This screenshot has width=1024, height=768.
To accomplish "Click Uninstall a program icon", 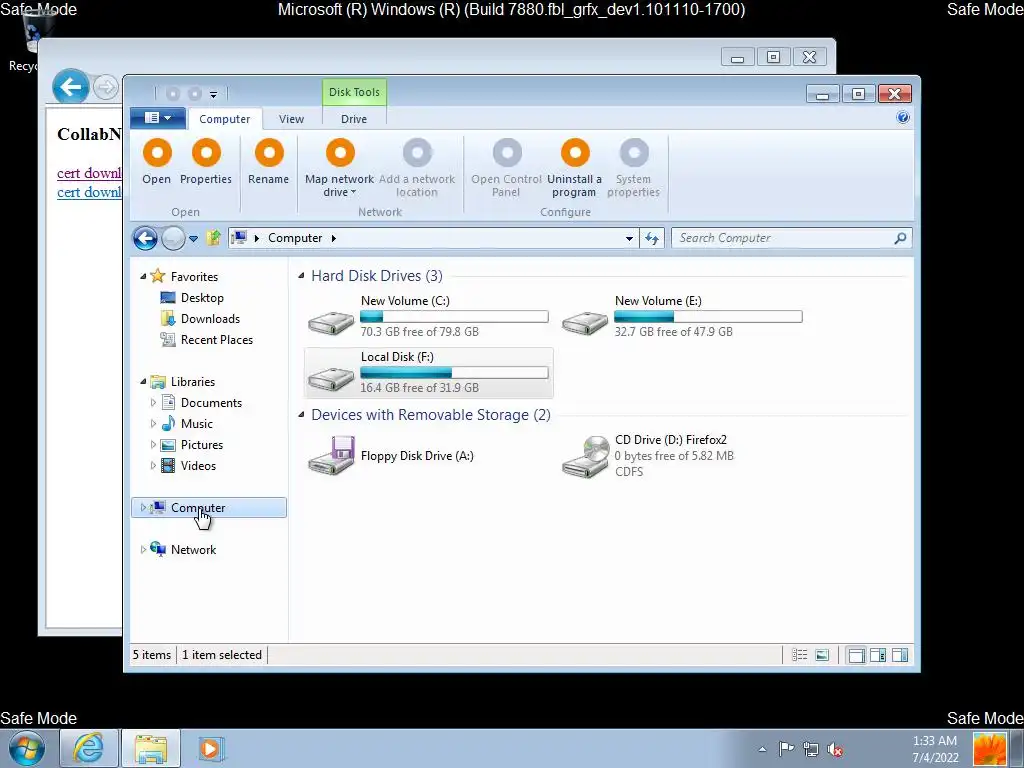I will 575,153.
